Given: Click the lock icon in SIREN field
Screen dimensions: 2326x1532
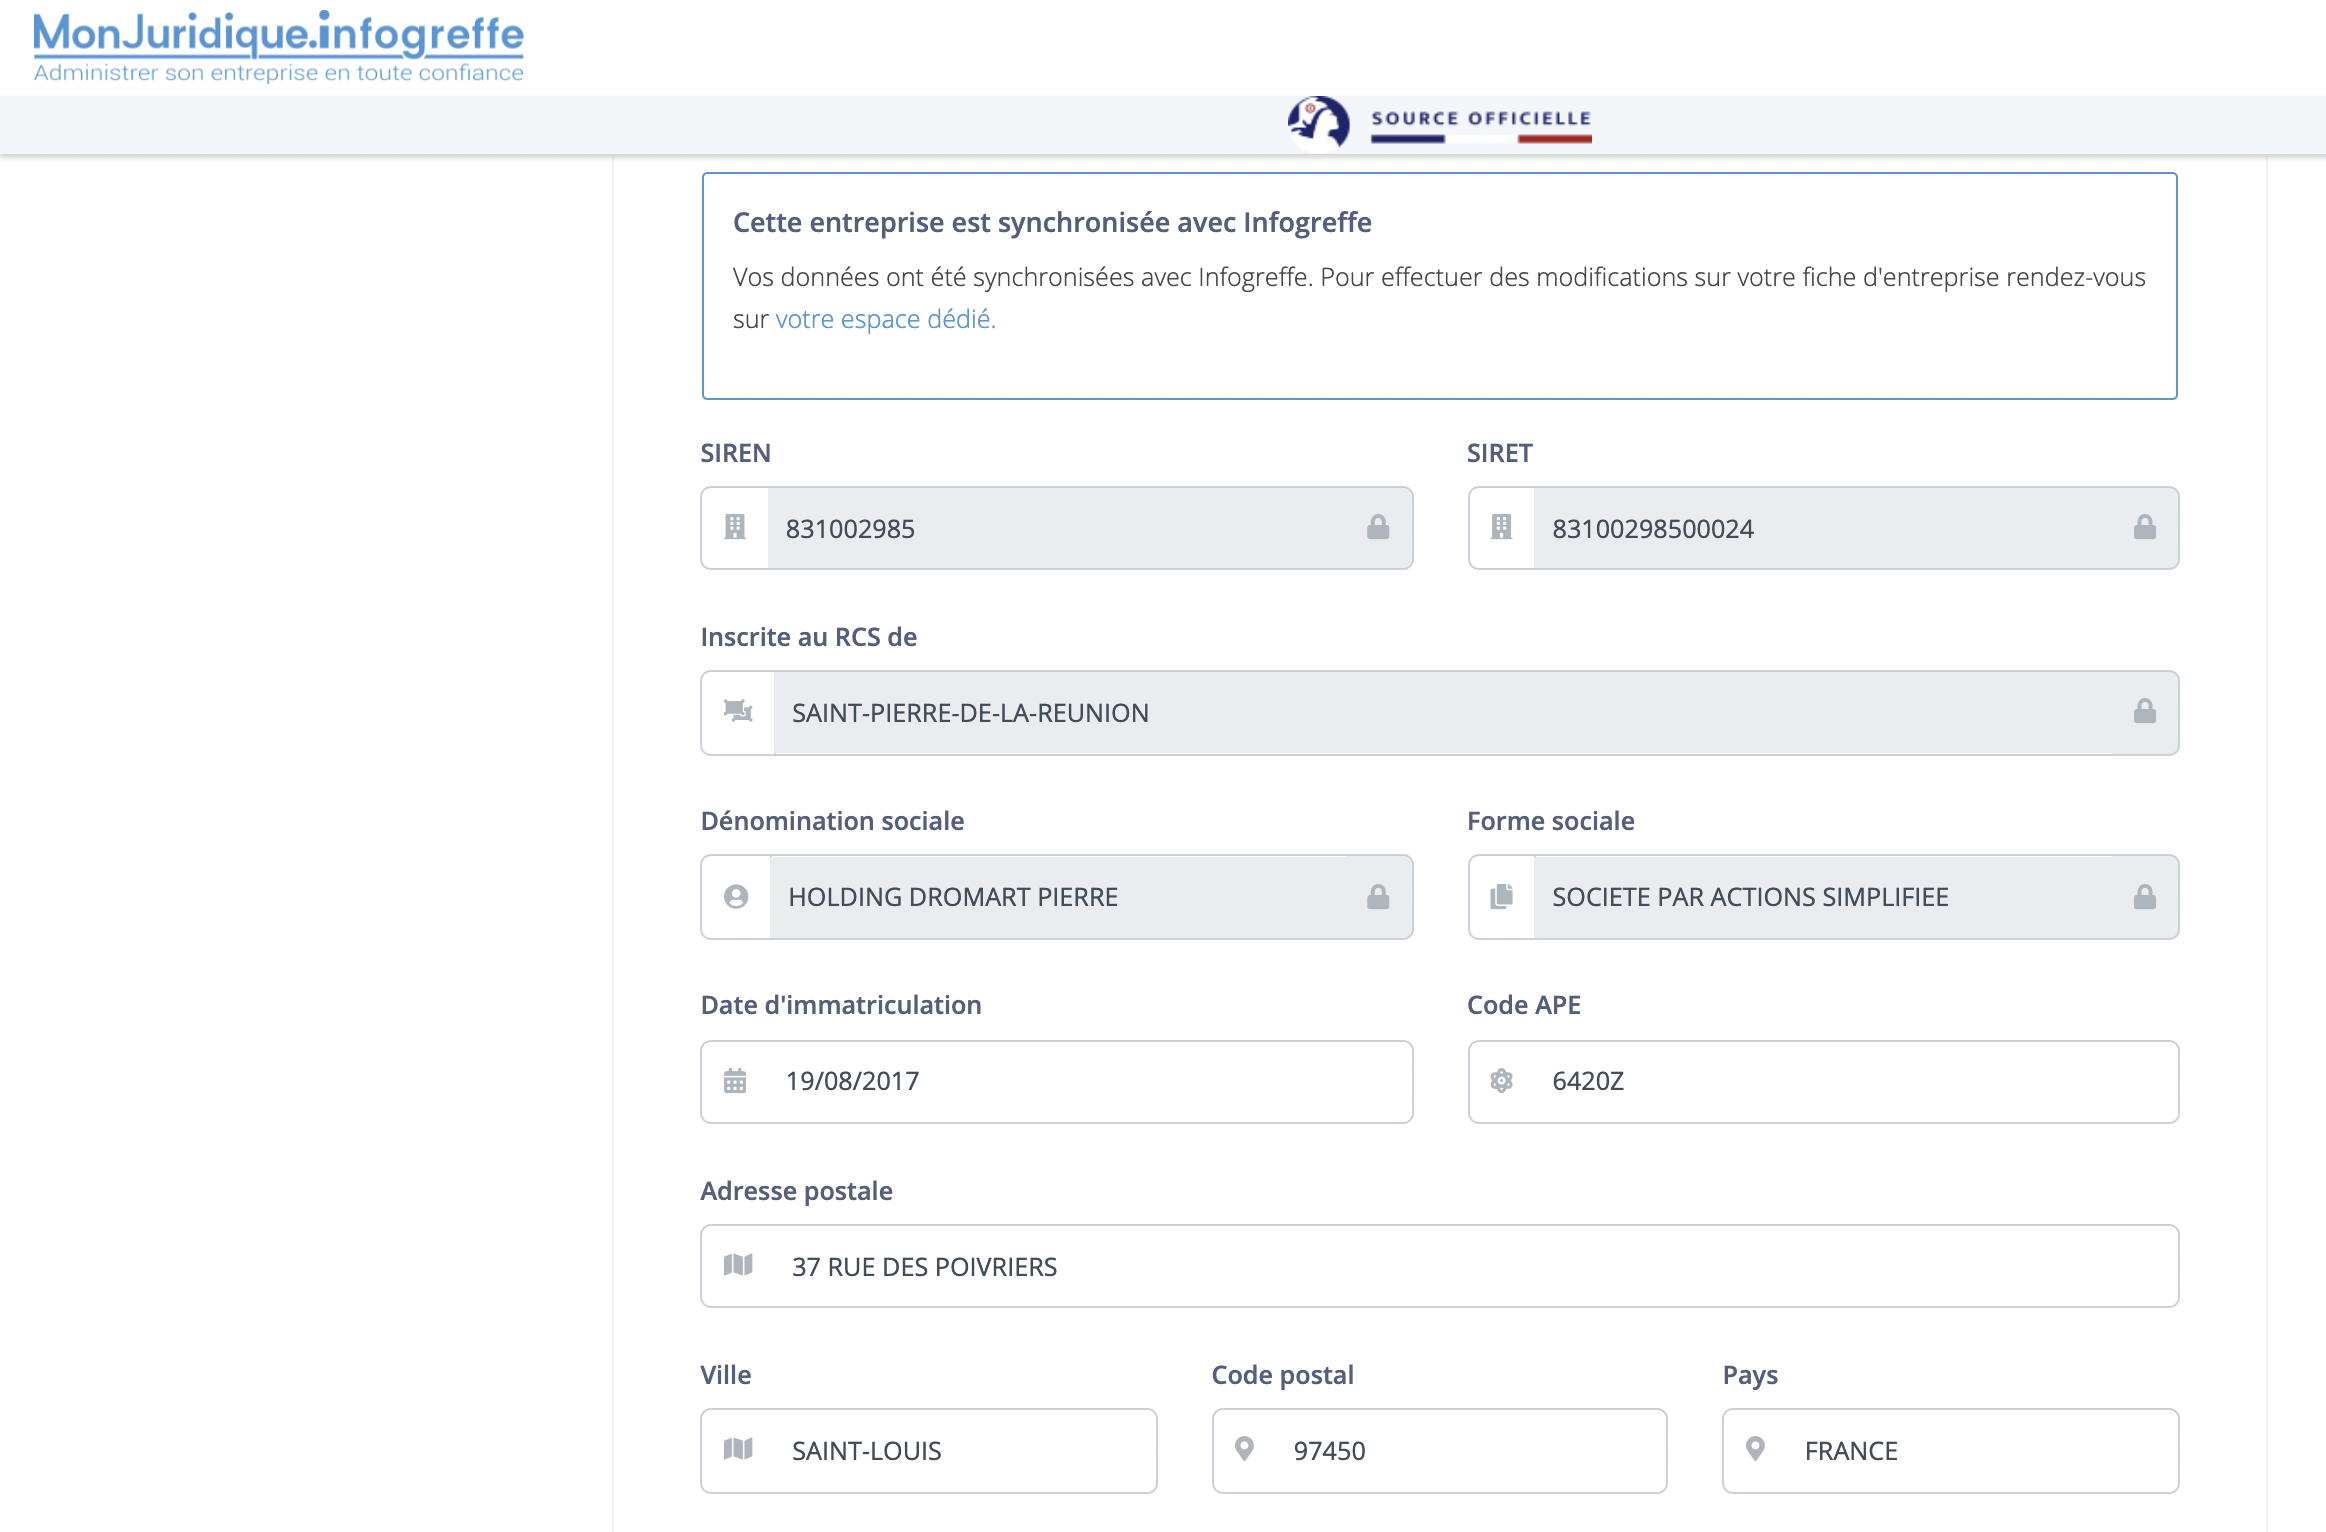Looking at the screenshot, I should [x=1378, y=527].
